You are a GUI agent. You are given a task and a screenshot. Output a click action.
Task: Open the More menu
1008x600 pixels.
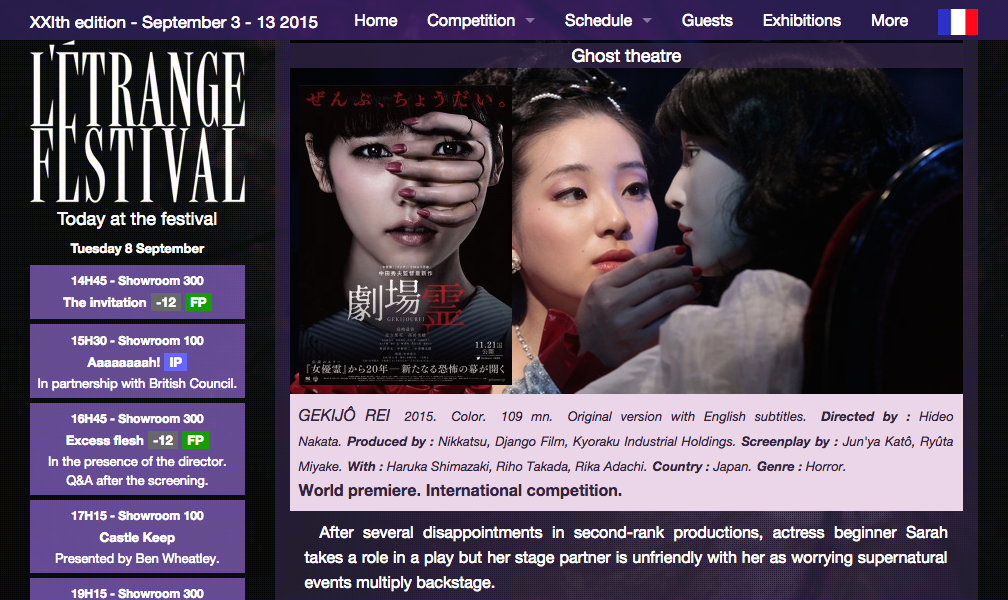click(x=889, y=21)
